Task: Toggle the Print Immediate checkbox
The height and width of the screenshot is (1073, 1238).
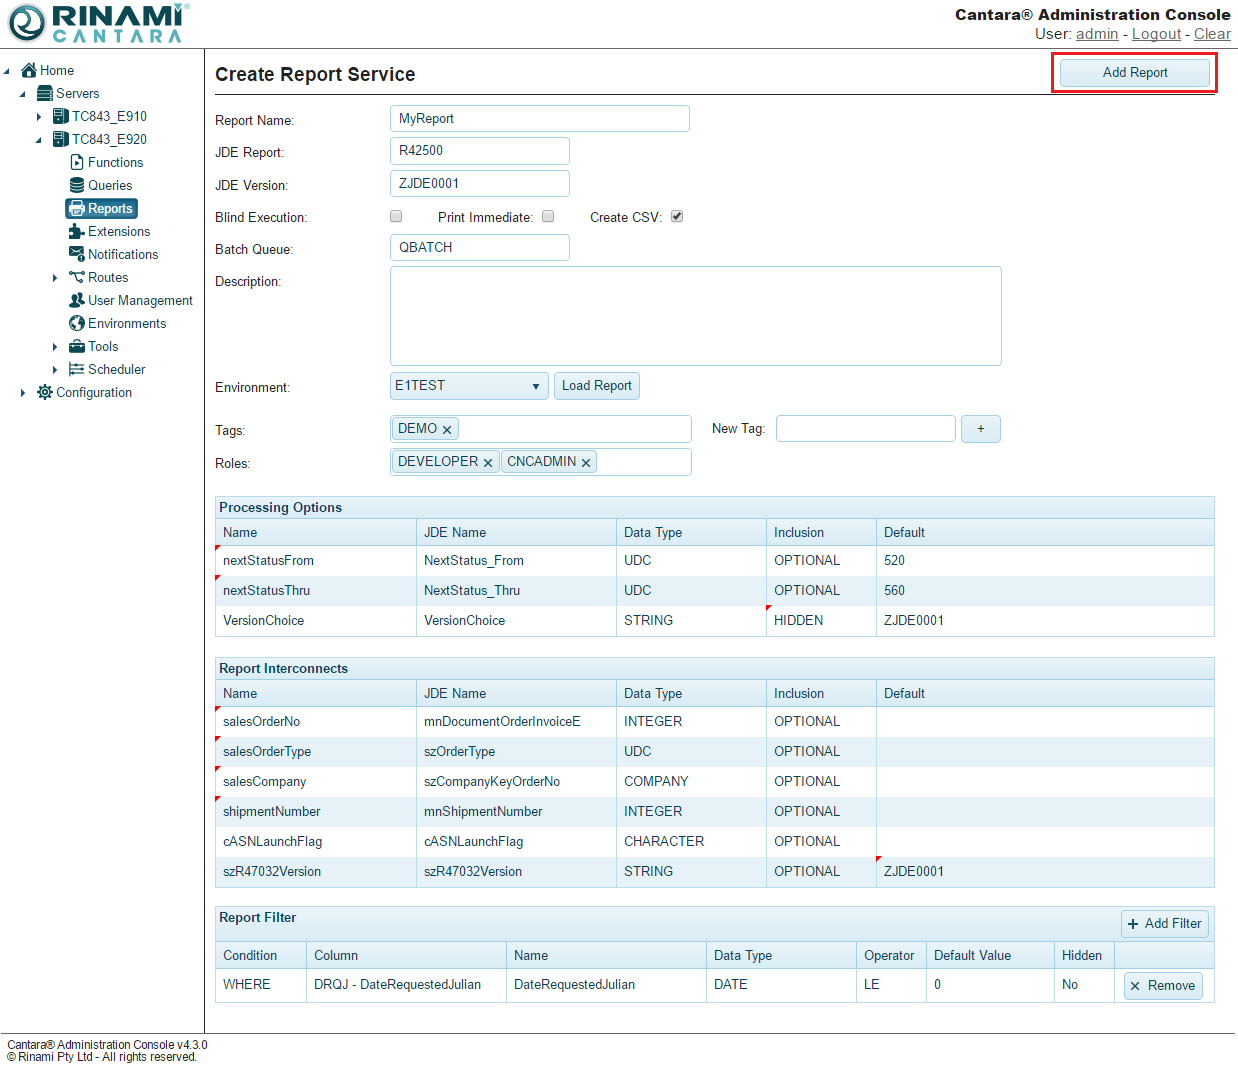Action: point(548,216)
